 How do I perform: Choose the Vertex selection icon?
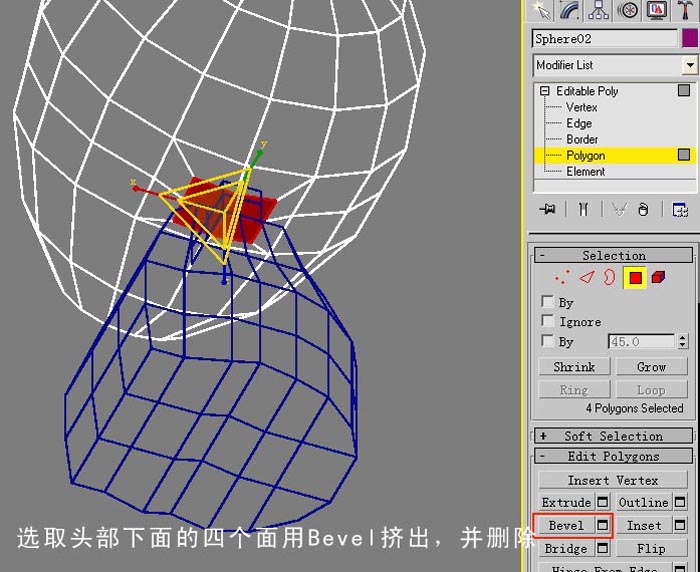[562, 277]
